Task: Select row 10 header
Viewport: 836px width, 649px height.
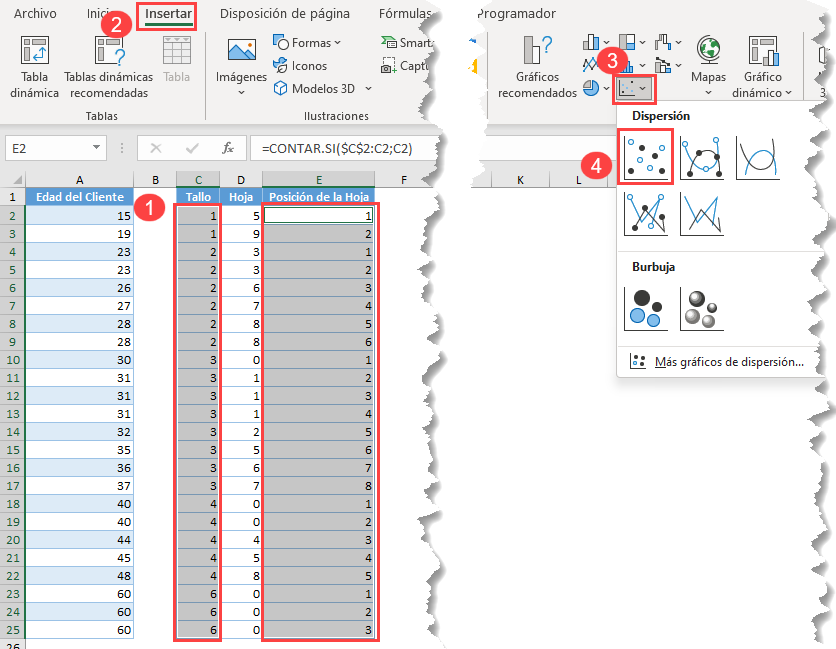Action: point(12,360)
